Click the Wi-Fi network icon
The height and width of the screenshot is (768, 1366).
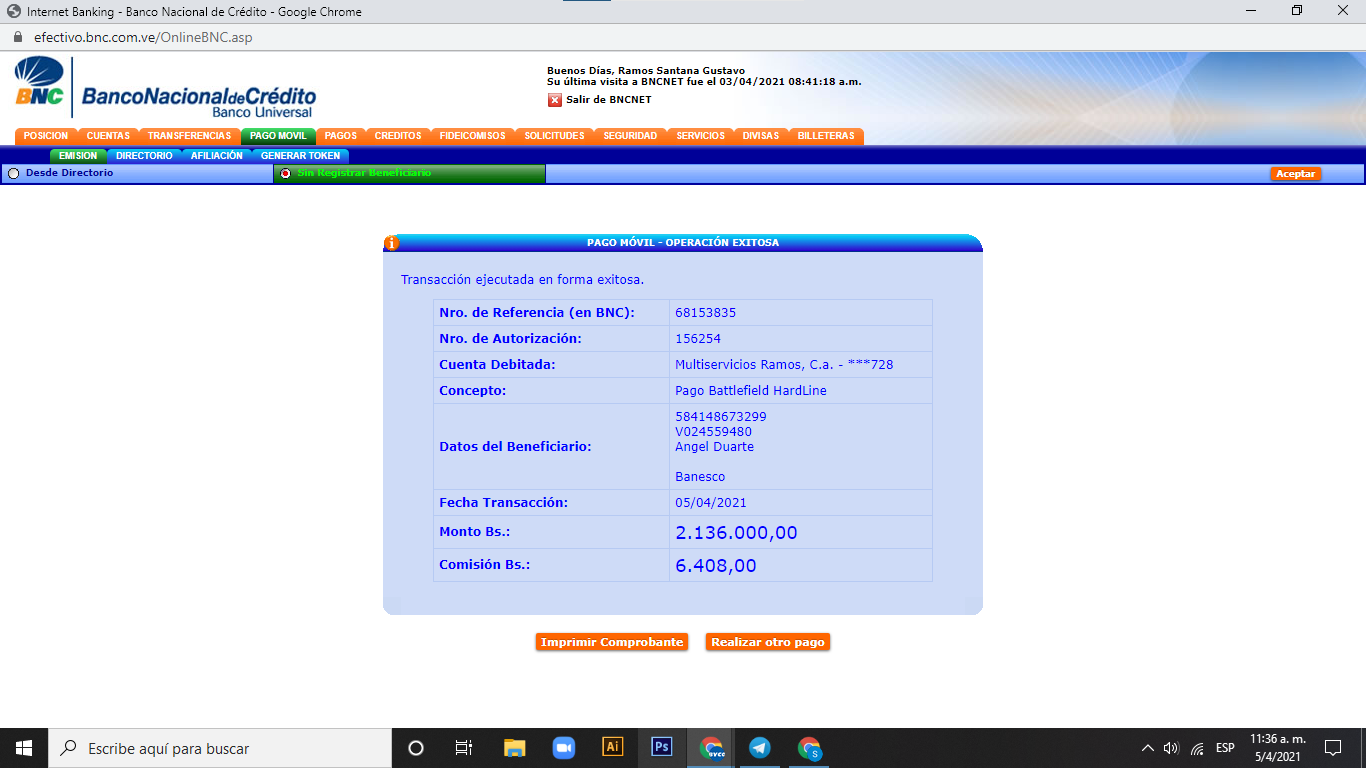[1197, 748]
